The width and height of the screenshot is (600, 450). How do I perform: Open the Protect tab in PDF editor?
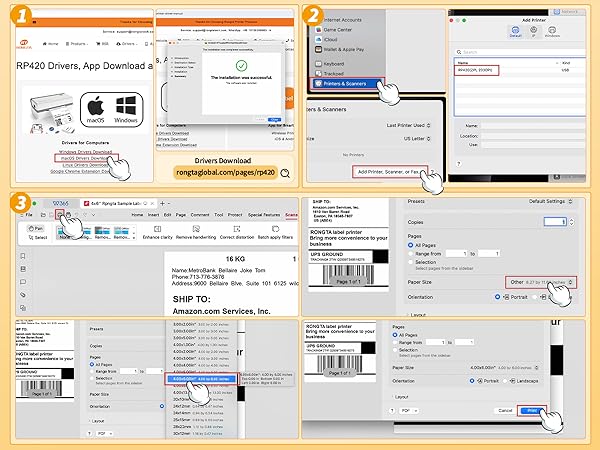tap(235, 215)
